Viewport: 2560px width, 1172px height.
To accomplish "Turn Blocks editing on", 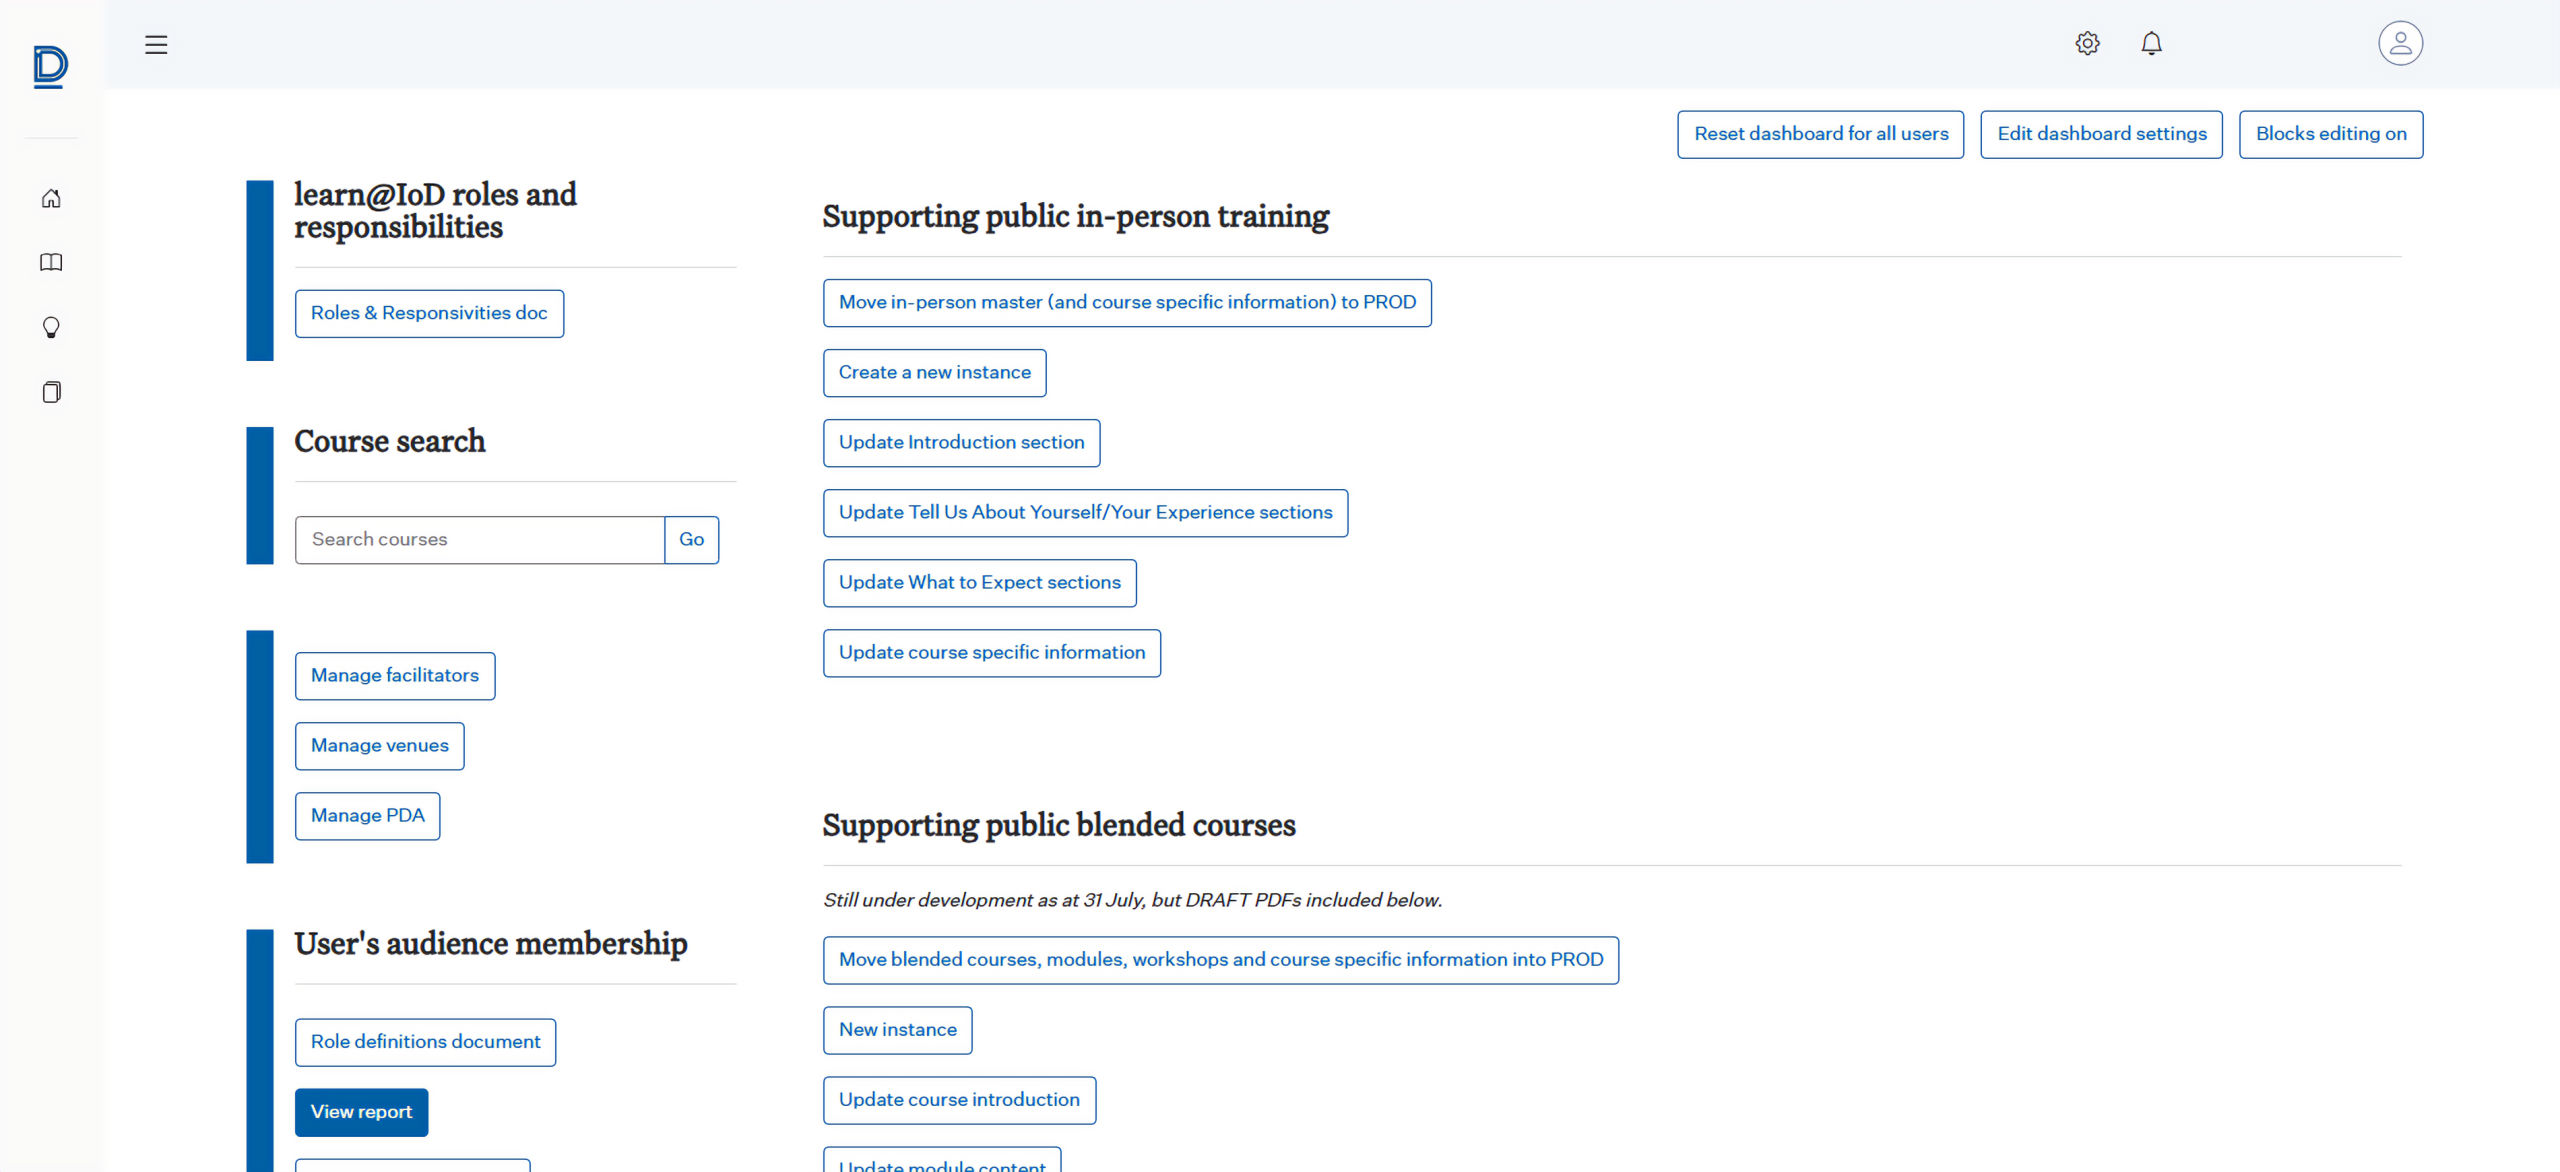I will (2330, 134).
